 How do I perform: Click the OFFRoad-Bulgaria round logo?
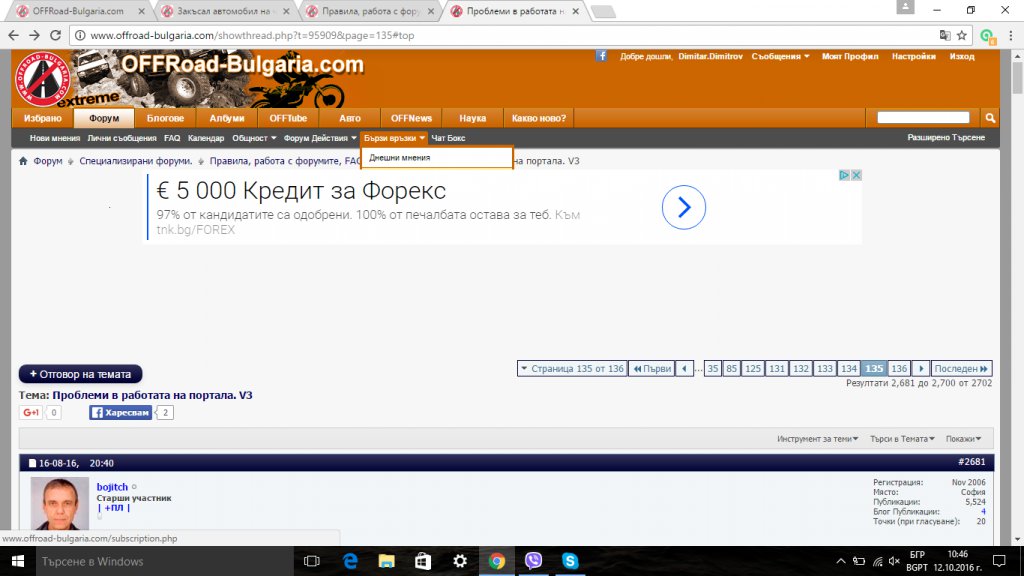pyautogui.click(x=41, y=79)
